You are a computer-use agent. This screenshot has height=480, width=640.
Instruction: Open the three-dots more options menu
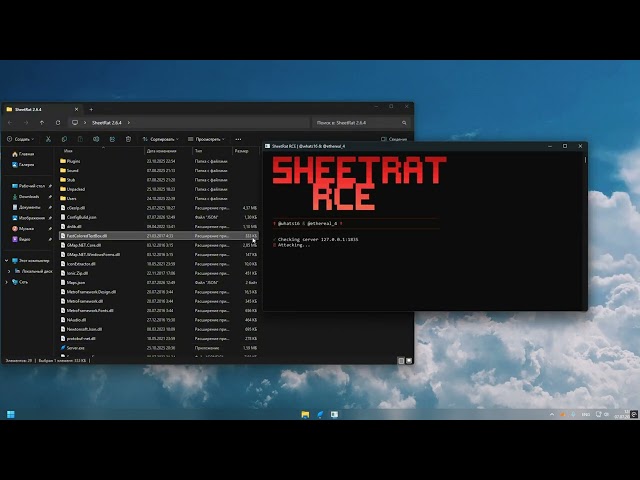(238, 139)
